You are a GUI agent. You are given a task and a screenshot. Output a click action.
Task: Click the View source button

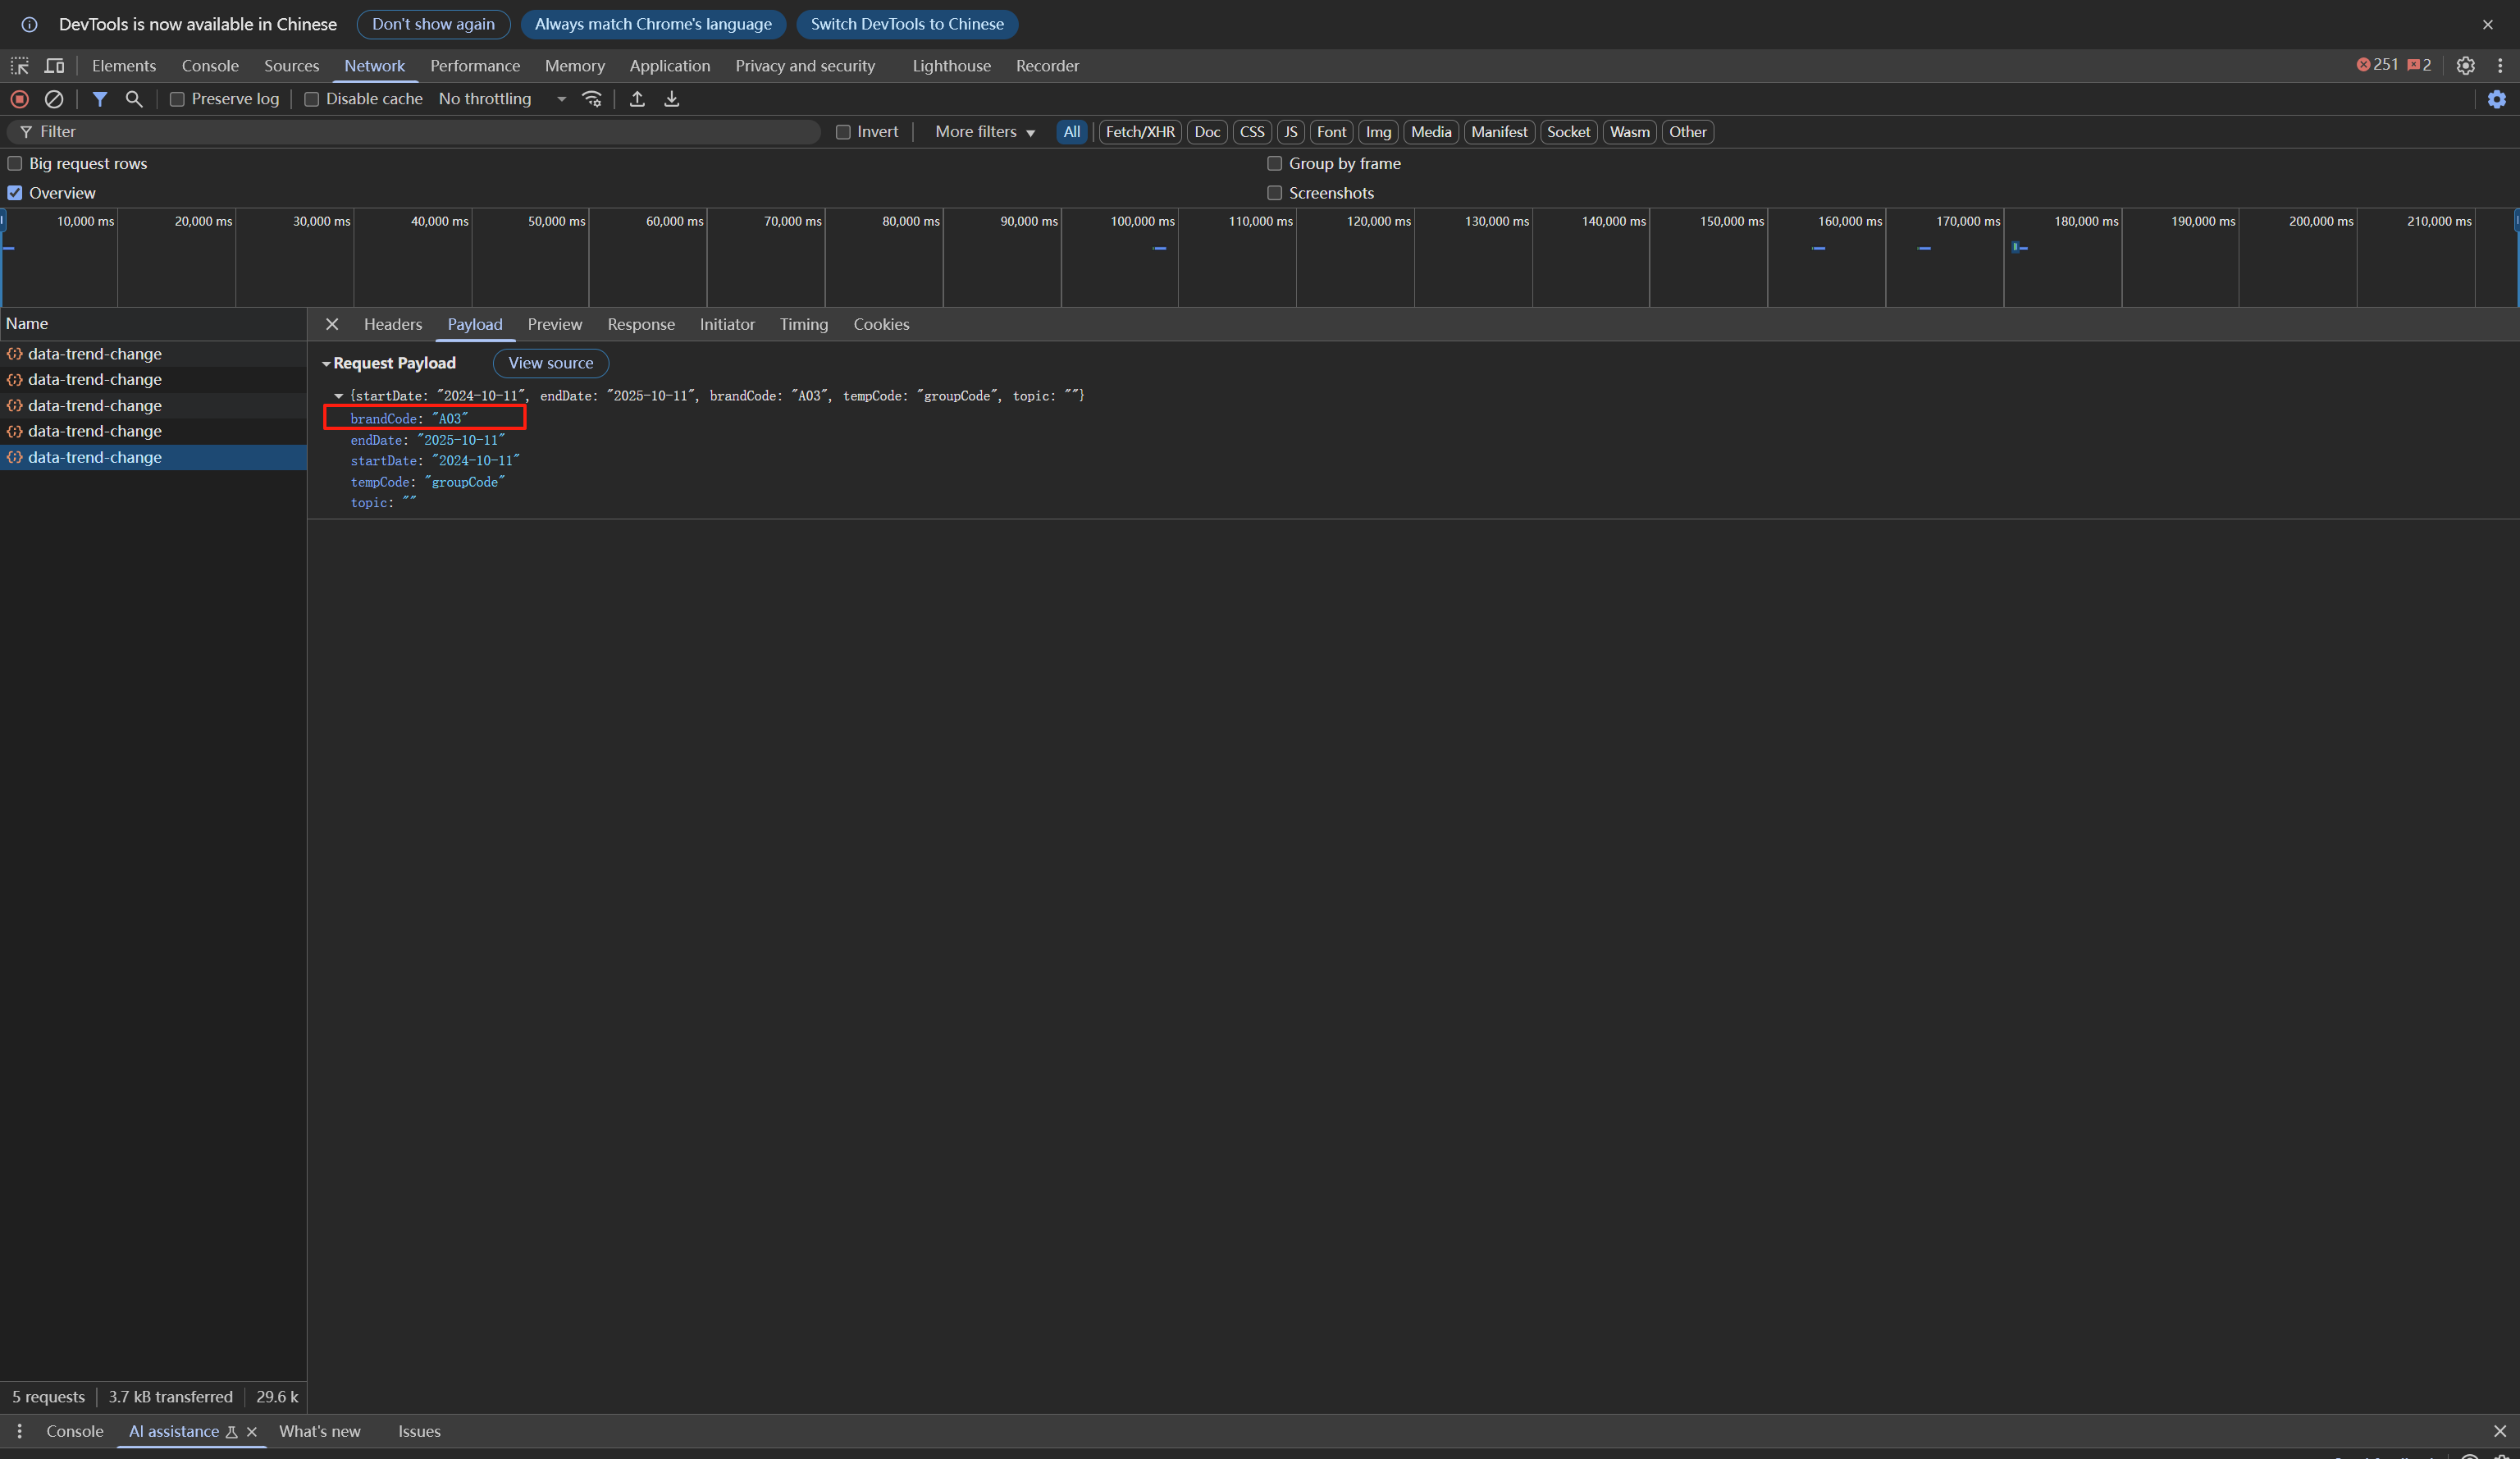point(550,363)
